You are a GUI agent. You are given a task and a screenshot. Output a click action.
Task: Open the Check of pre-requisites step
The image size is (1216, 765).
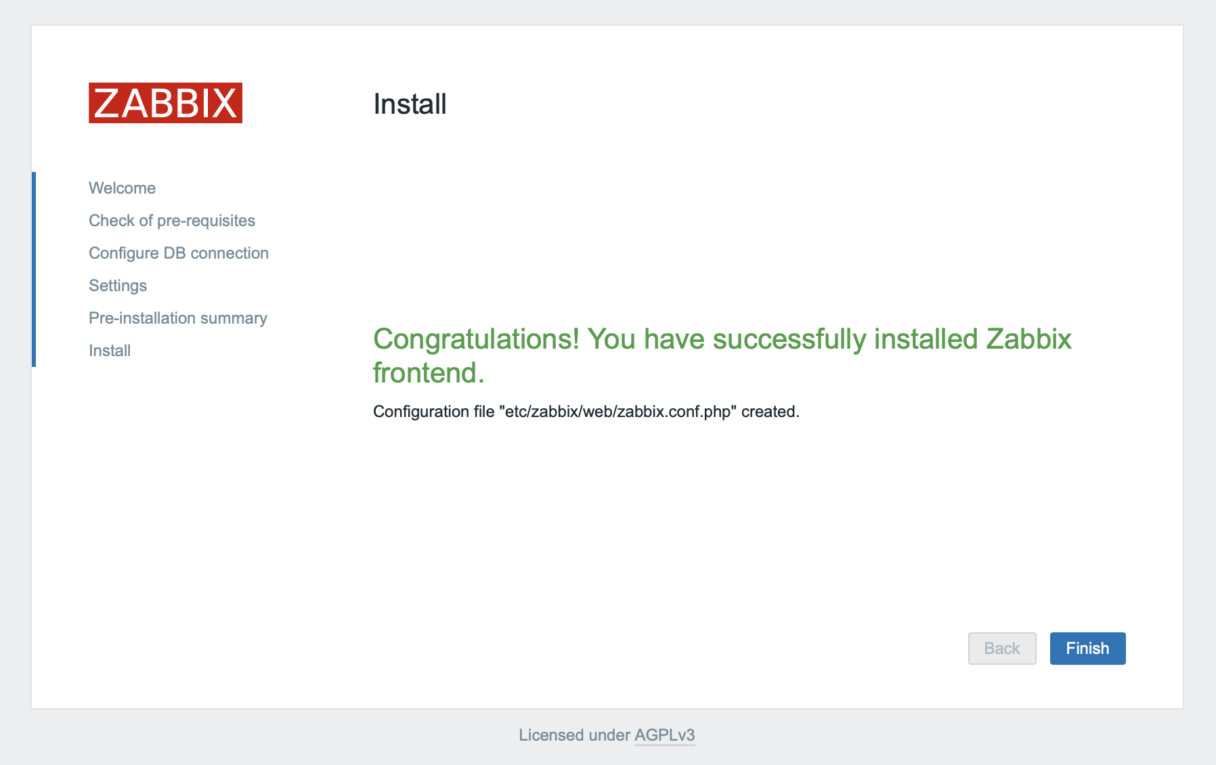coord(171,220)
